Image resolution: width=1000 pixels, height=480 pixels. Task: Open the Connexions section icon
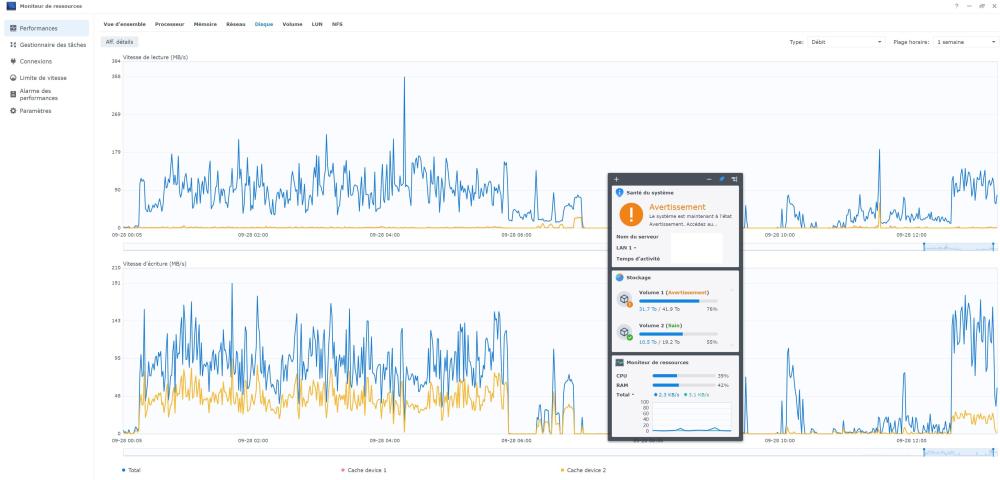pos(13,61)
